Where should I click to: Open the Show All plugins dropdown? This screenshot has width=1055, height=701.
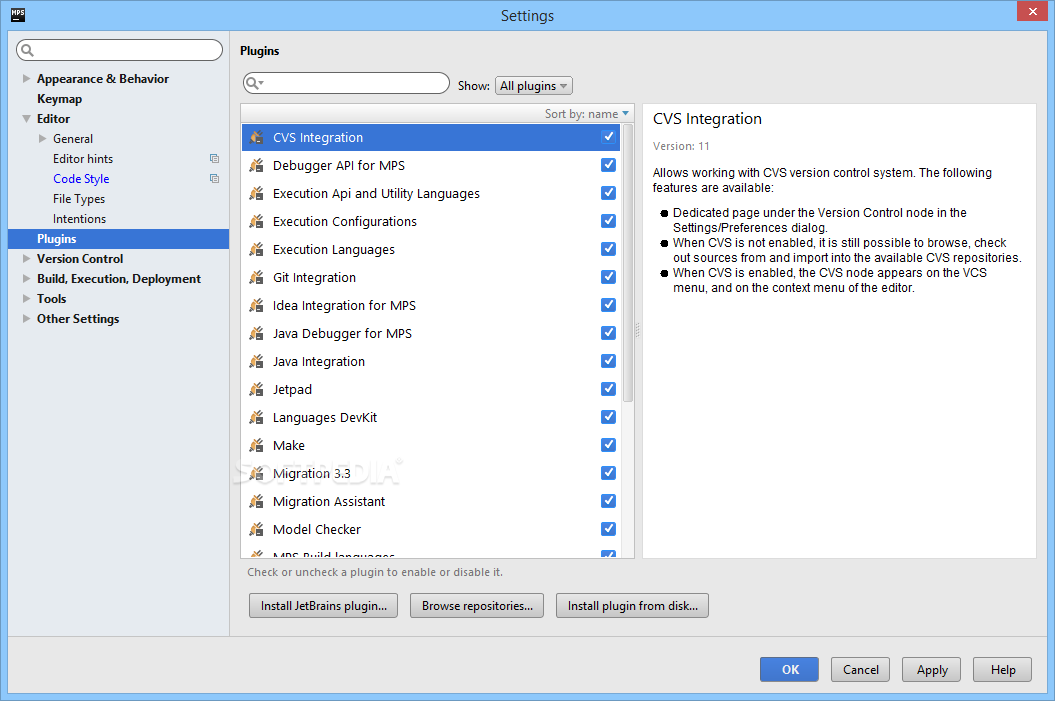pyautogui.click(x=534, y=85)
